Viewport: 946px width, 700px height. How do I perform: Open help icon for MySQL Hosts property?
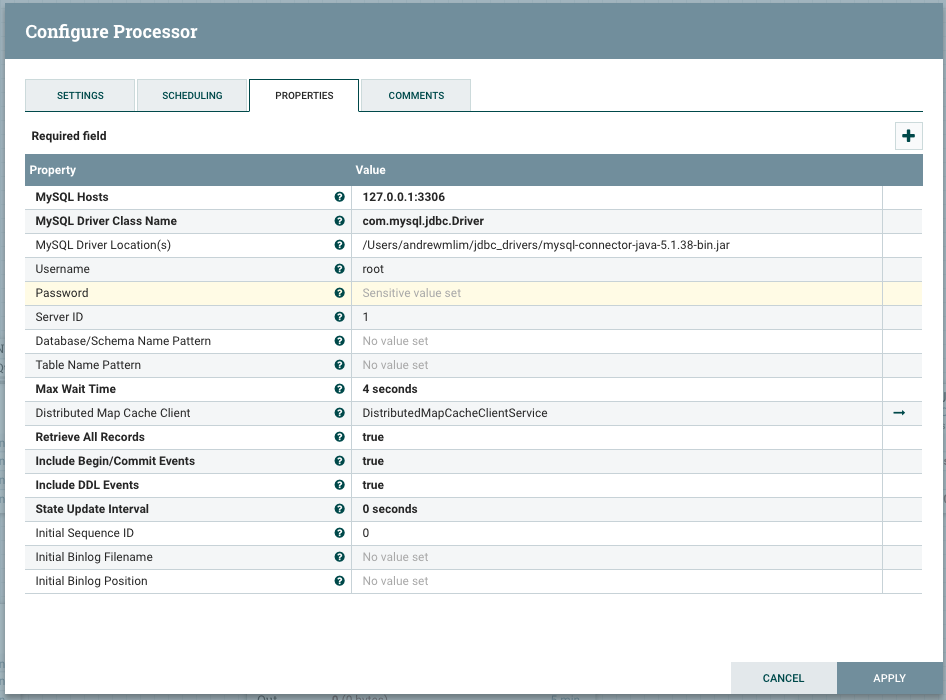[x=339, y=196]
